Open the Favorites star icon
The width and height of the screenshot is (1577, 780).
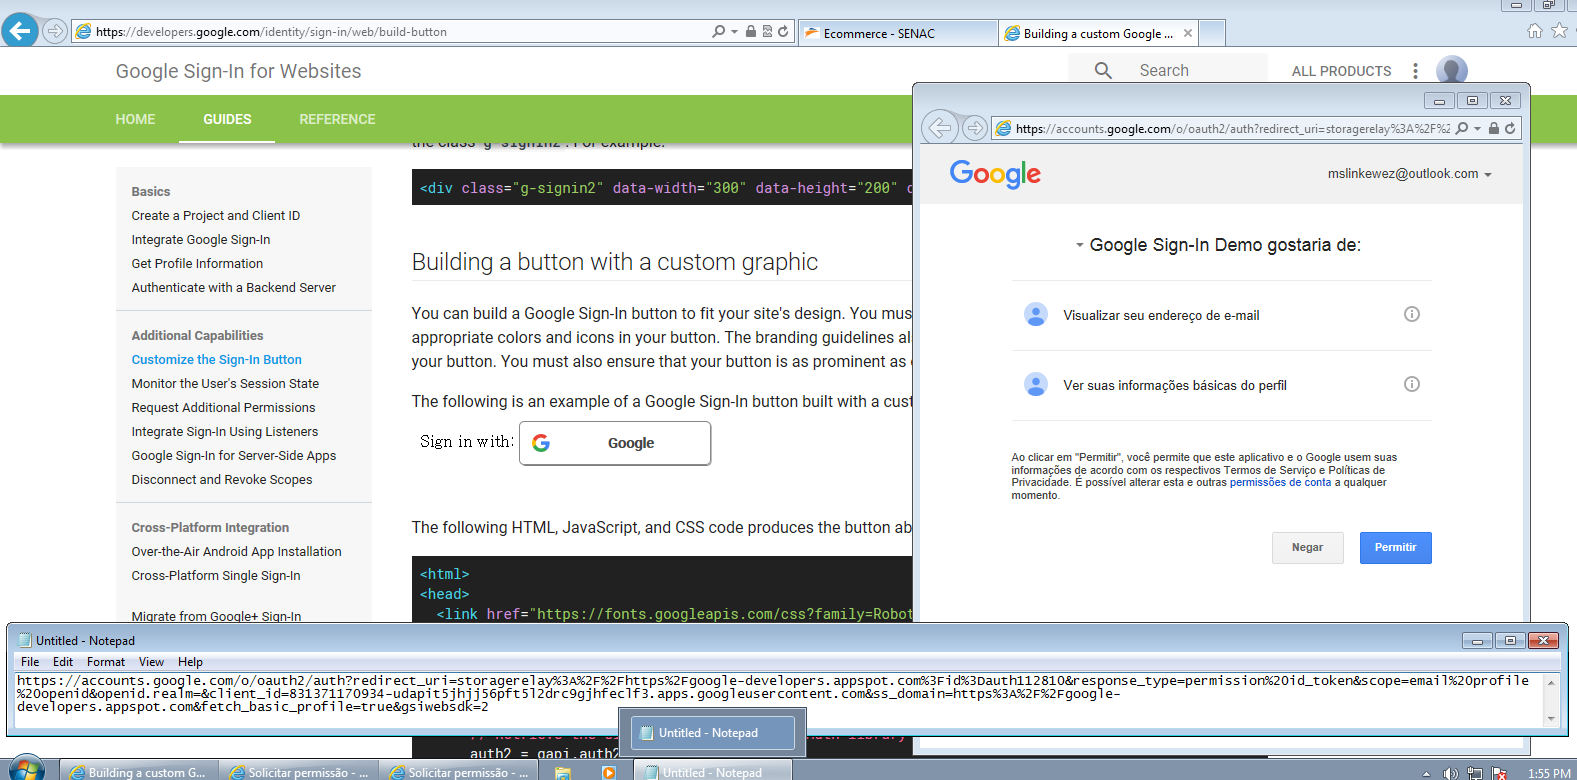pyautogui.click(x=1559, y=31)
